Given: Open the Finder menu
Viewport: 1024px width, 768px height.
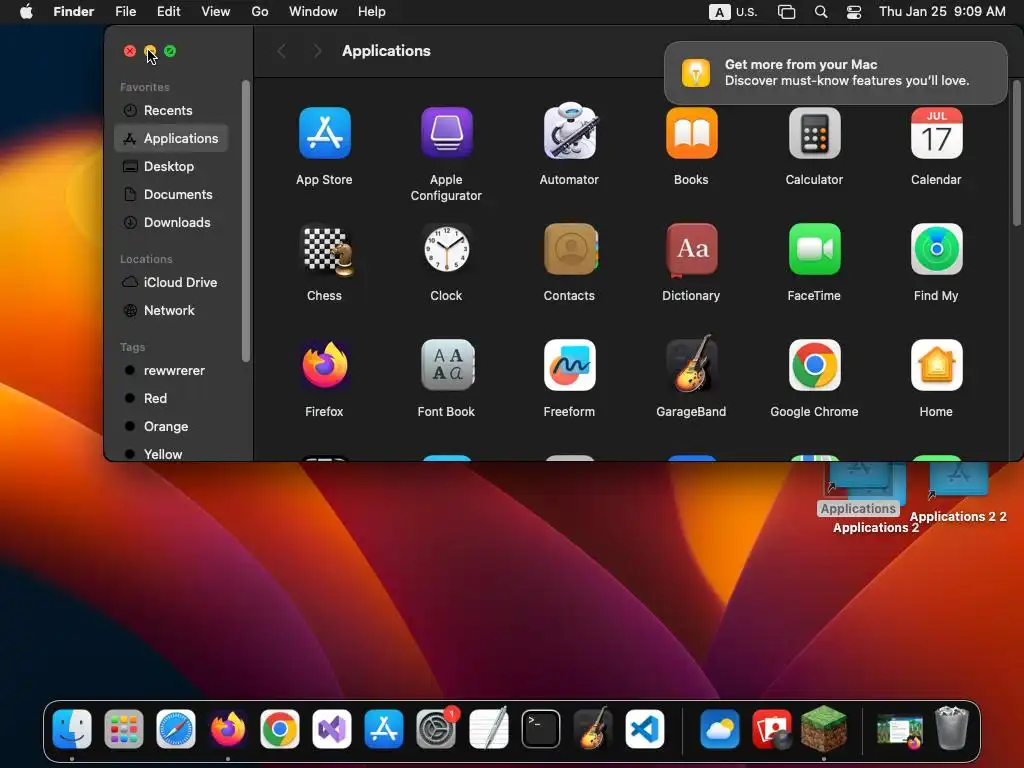Looking at the screenshot, I should 73,12.
